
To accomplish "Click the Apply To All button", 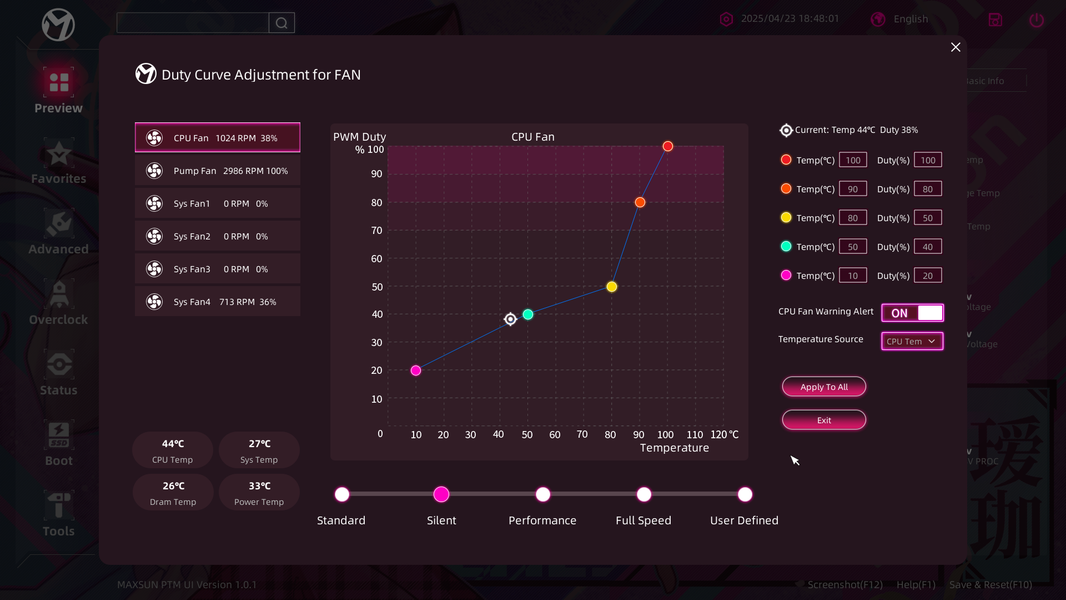I will pyautogui.click(x=824, y=387).
